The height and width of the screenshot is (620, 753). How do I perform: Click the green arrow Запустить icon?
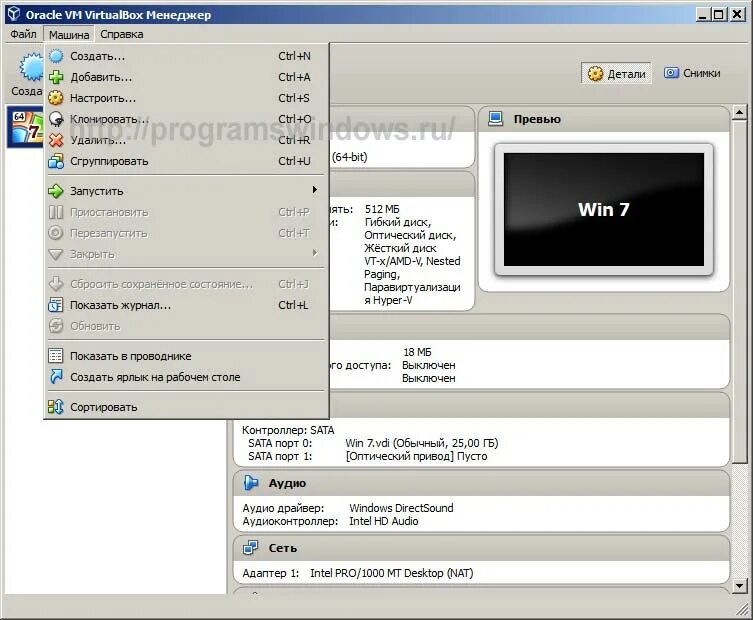click(x=56, y=191)
